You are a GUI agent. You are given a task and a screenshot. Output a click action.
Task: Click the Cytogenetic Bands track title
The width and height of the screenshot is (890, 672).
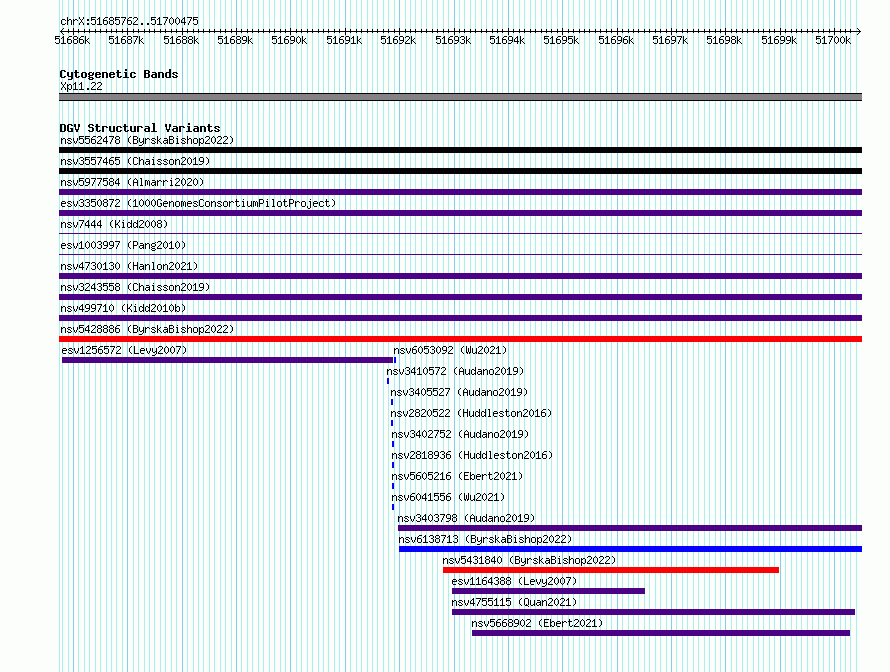pyautogui.click(x=119, y=74)
